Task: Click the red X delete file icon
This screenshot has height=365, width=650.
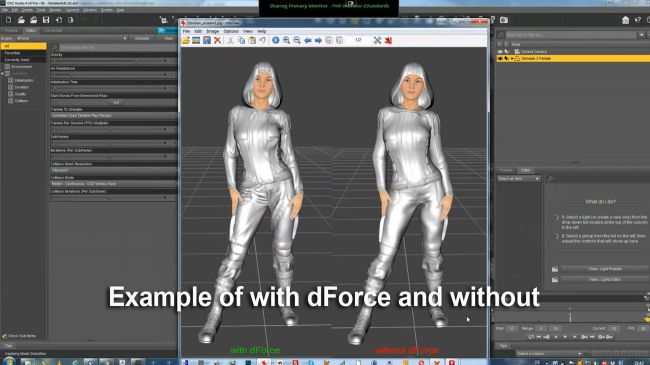Action: 217,40
